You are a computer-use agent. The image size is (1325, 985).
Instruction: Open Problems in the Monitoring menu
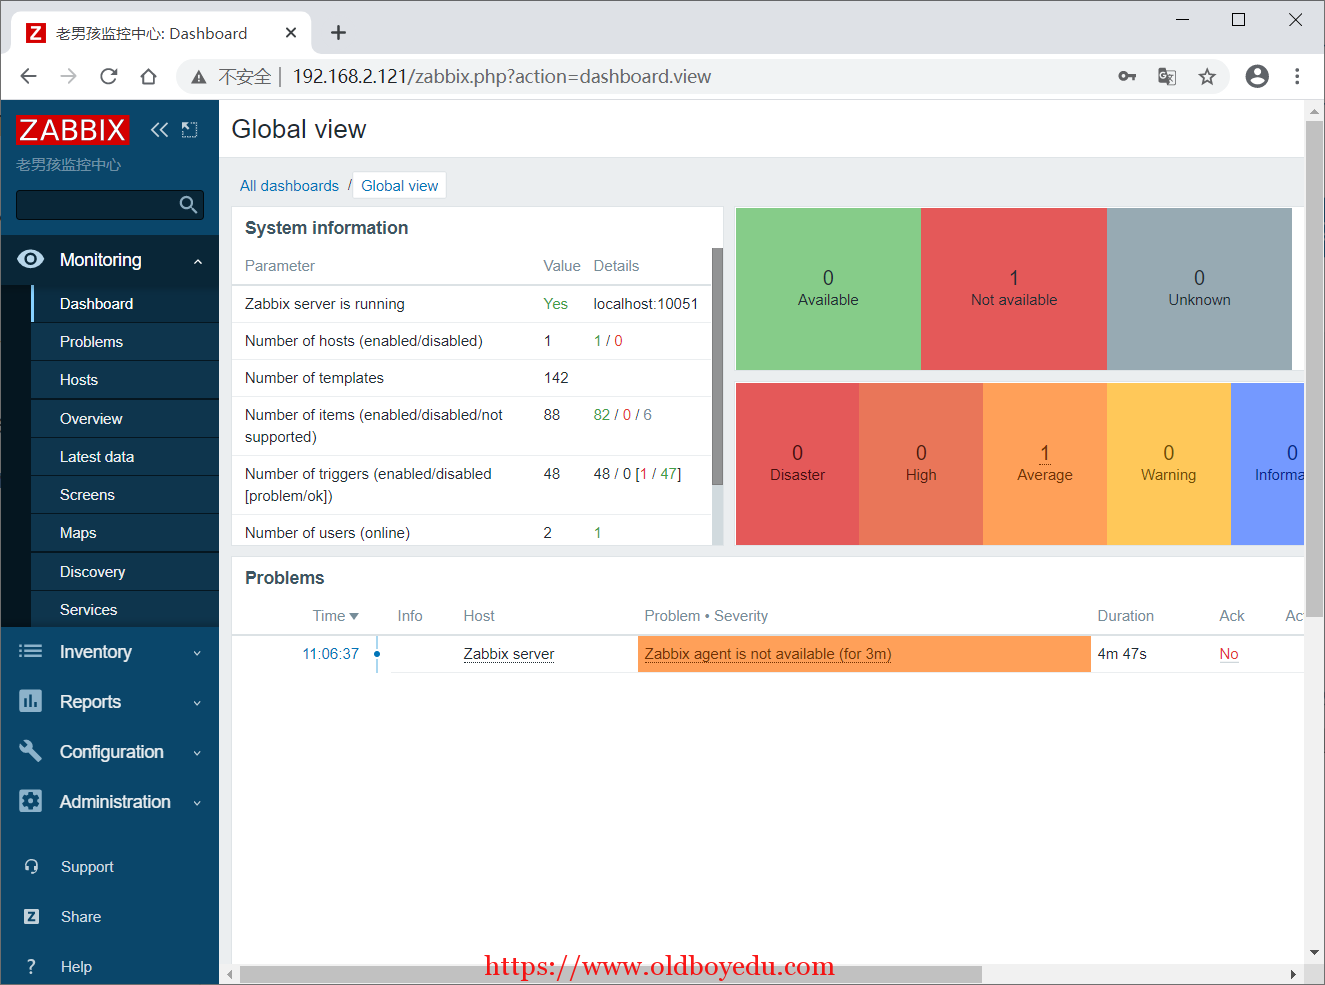click(125, 342)
